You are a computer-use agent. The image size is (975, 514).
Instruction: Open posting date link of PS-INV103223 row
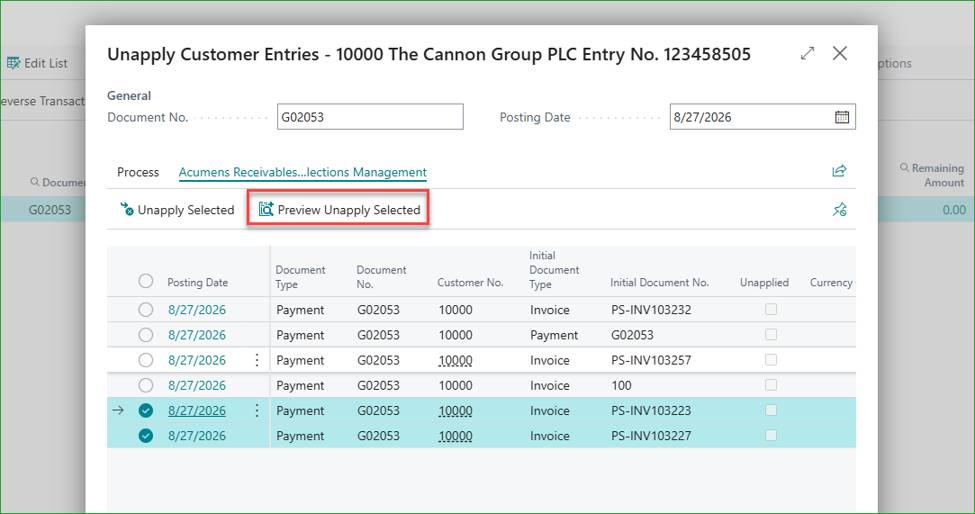196,410
